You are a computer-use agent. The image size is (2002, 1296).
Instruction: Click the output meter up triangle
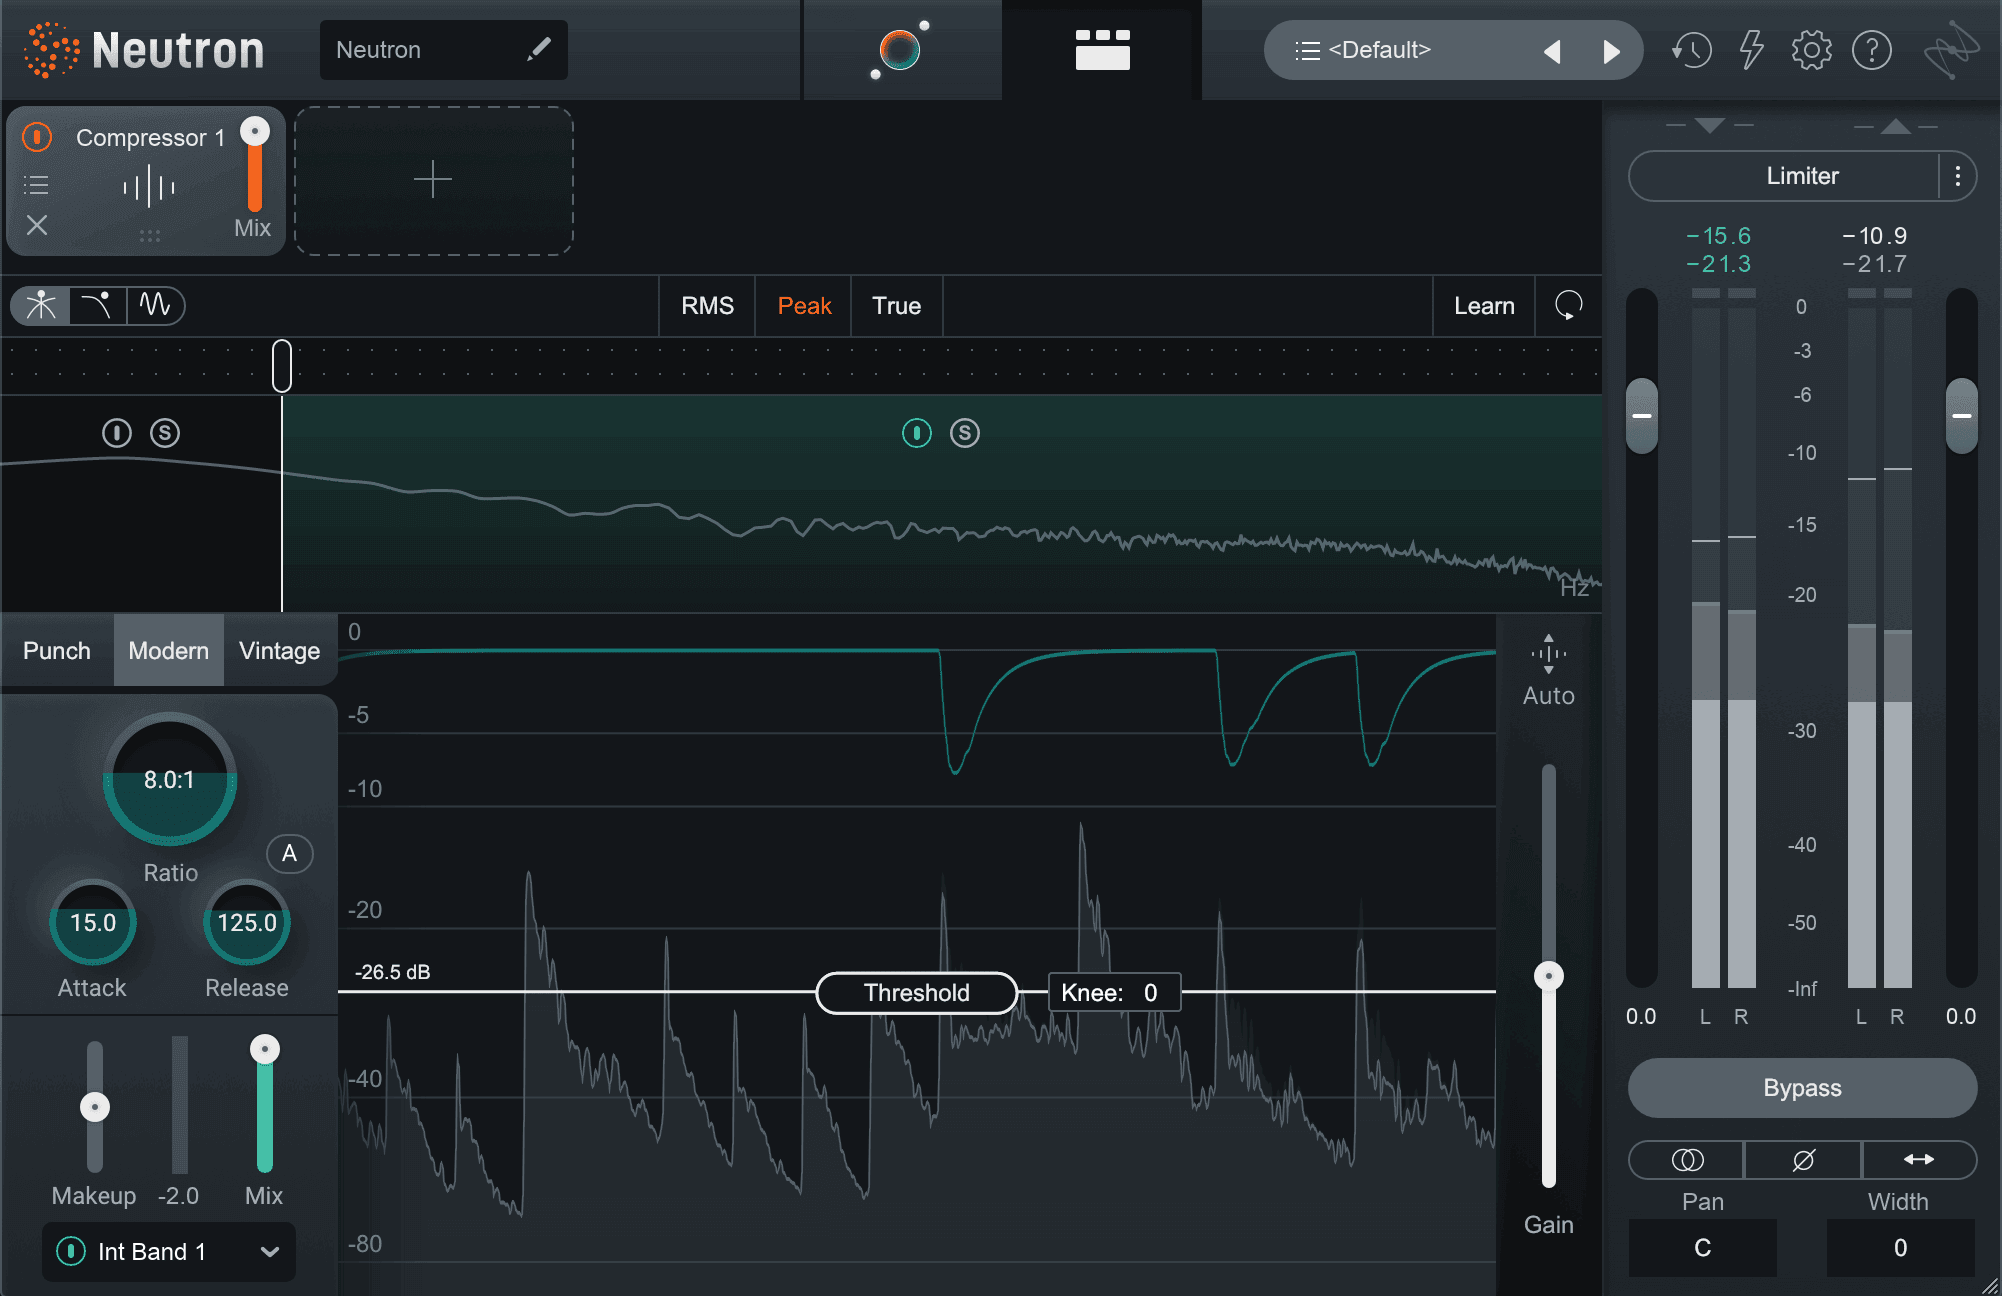tap(1895, 126)
